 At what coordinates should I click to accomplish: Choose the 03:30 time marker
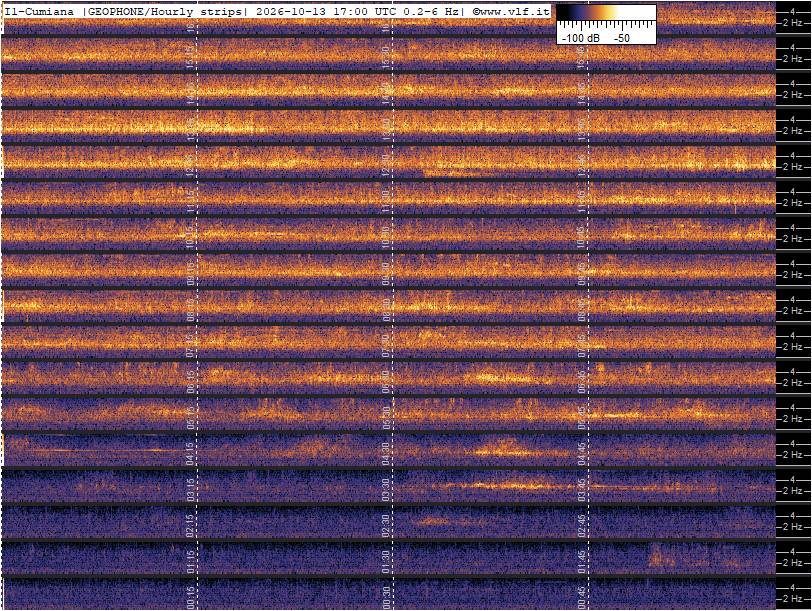pos(386,490)
